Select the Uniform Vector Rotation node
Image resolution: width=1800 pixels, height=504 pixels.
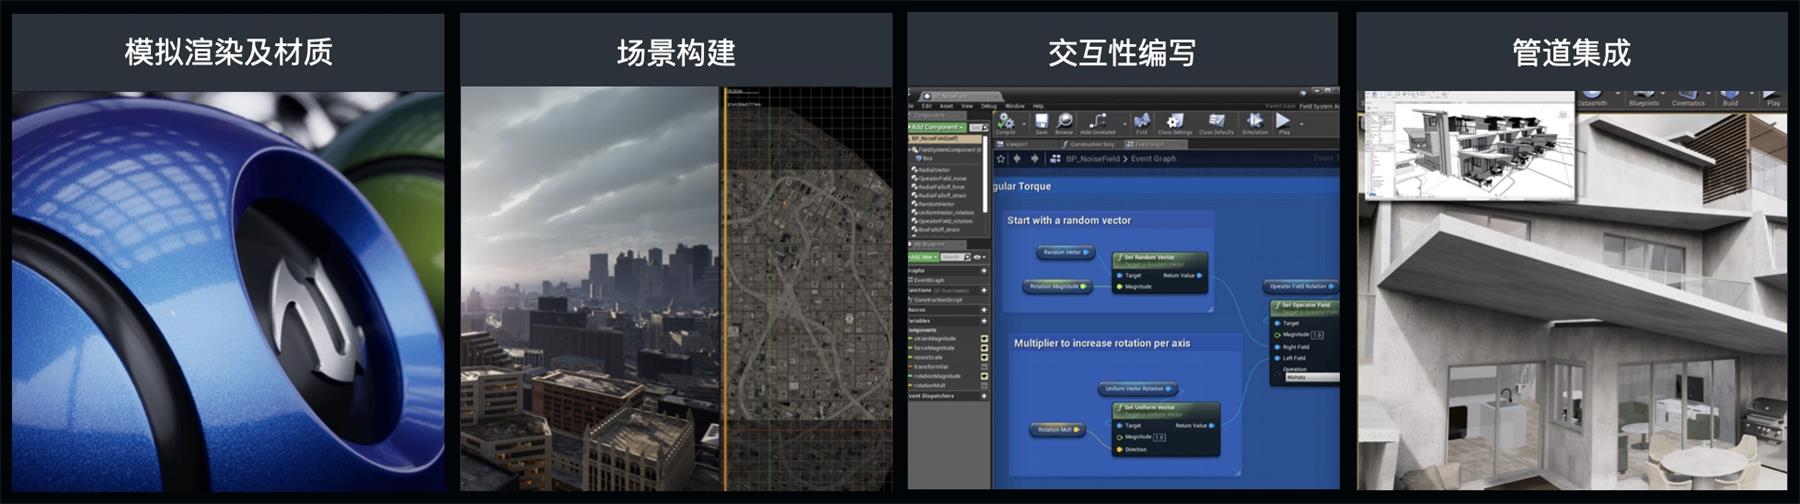[x=1137, y=388]
